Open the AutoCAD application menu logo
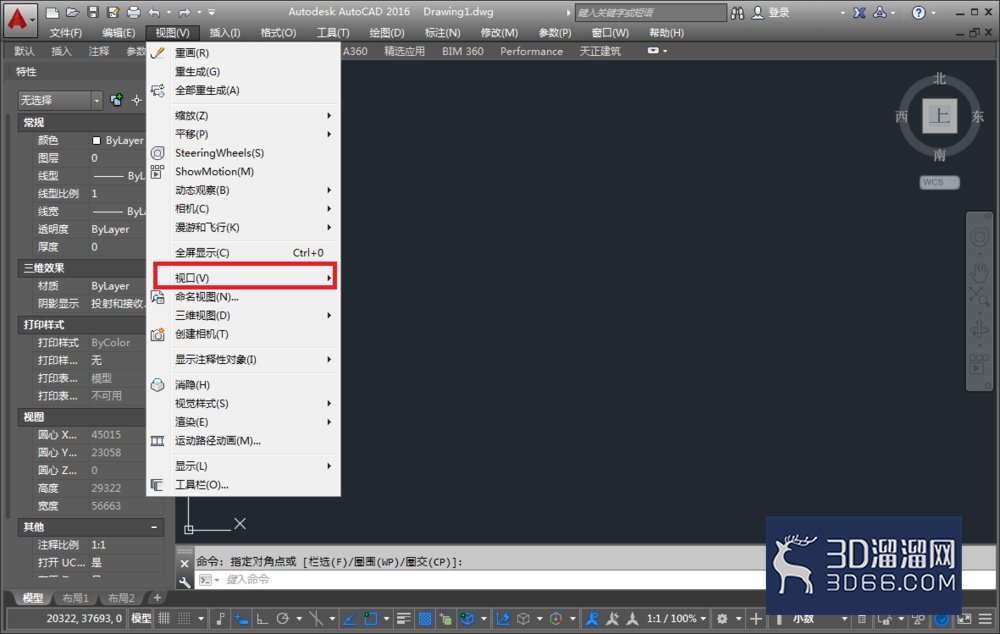 [18, 18]
